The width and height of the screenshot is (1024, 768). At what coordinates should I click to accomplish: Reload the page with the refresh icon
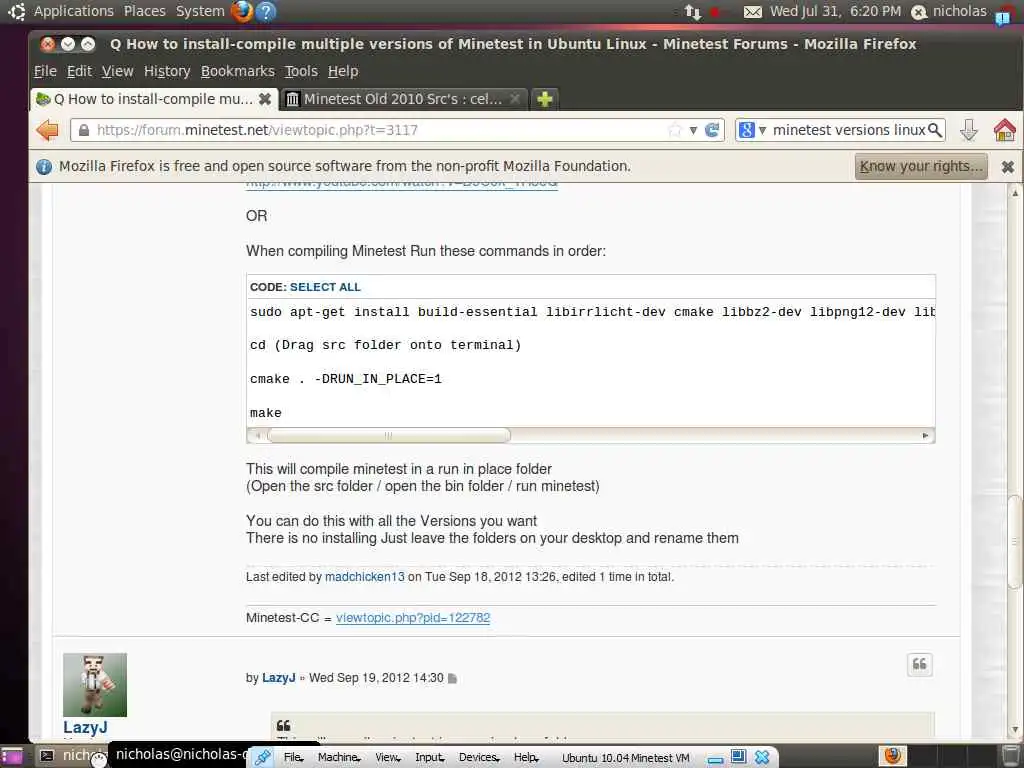click(712, 130)
